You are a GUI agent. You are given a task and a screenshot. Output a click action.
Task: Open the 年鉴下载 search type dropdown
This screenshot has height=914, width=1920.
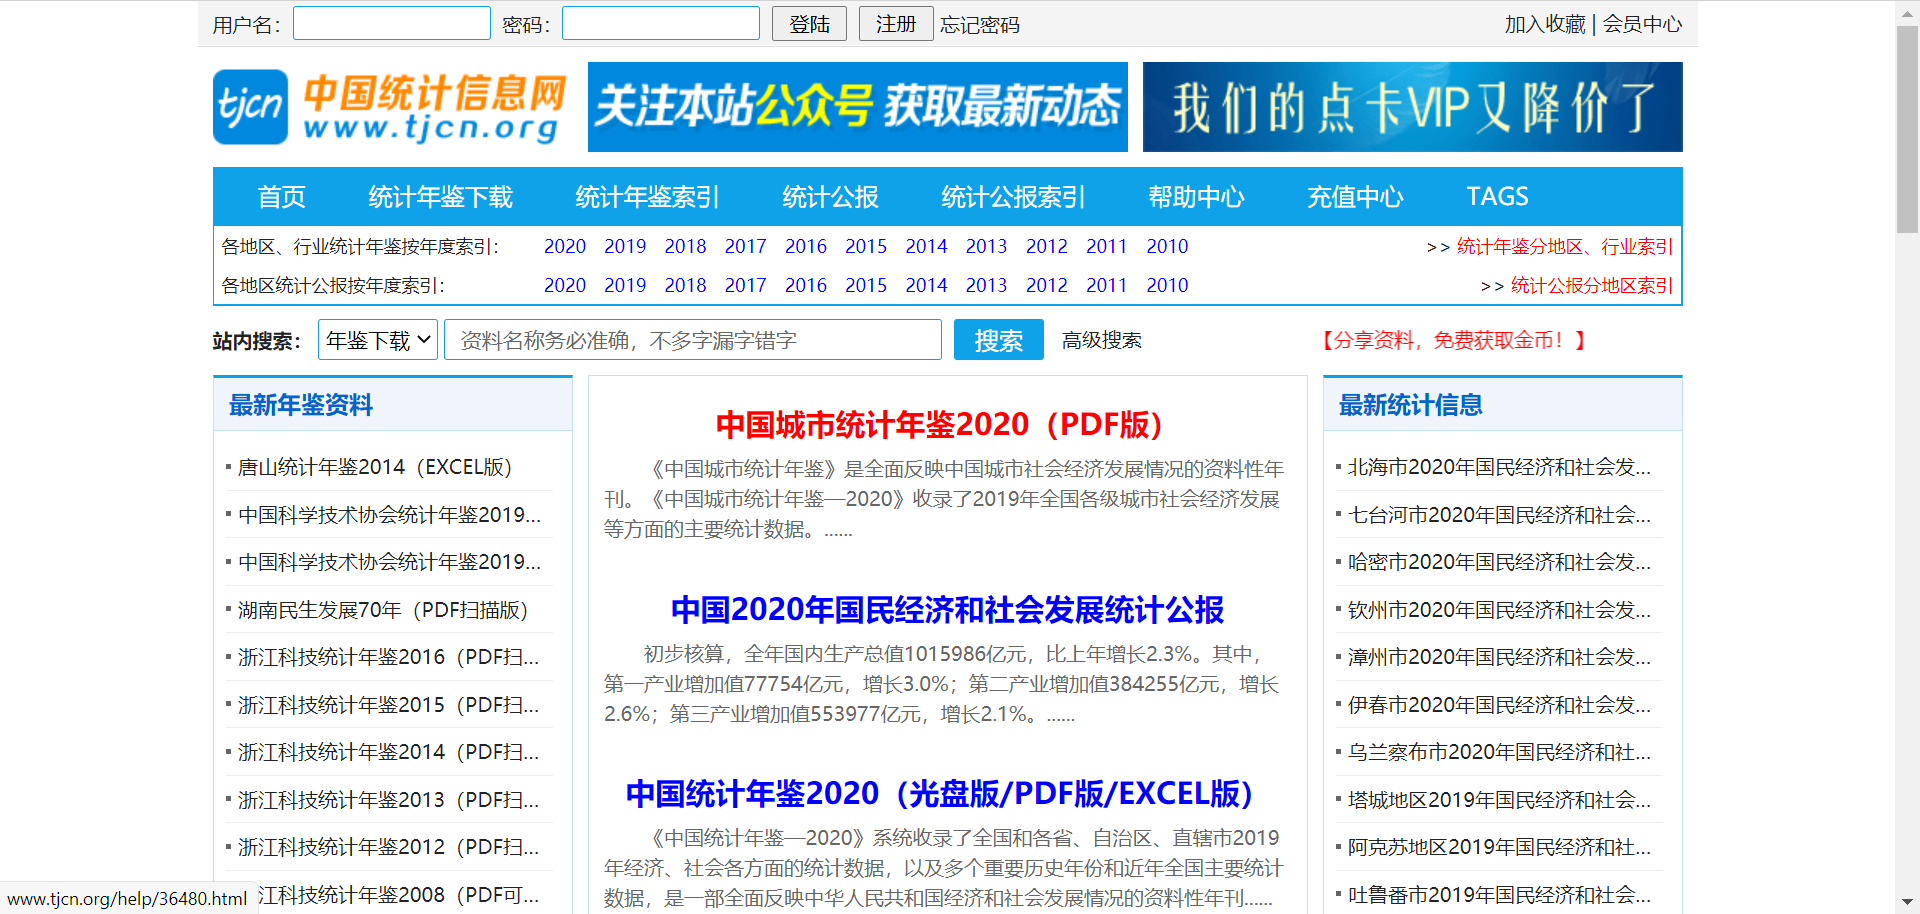point(378,340)
